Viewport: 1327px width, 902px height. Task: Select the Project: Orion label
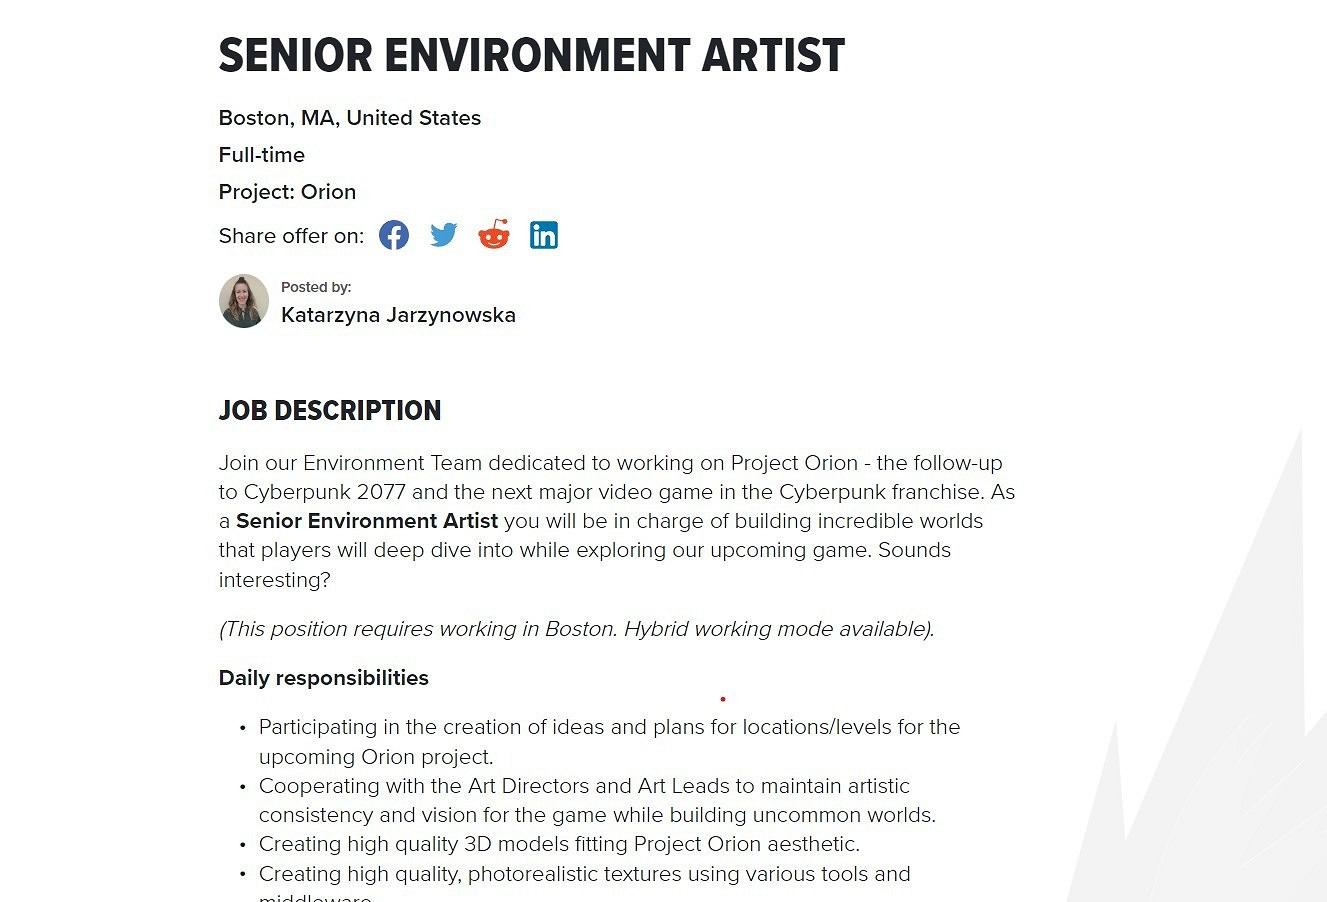click(287, 192)
